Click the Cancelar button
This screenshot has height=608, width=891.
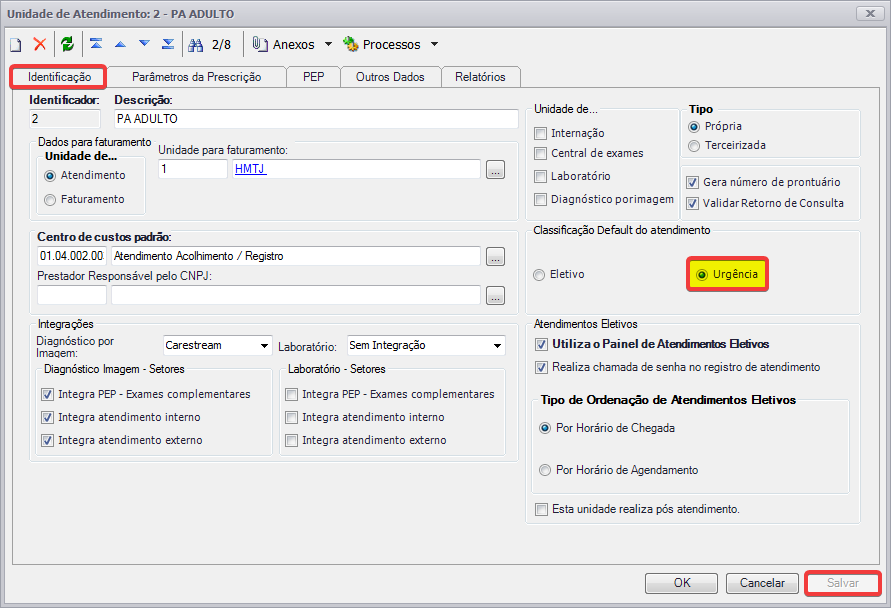[762, 583]
